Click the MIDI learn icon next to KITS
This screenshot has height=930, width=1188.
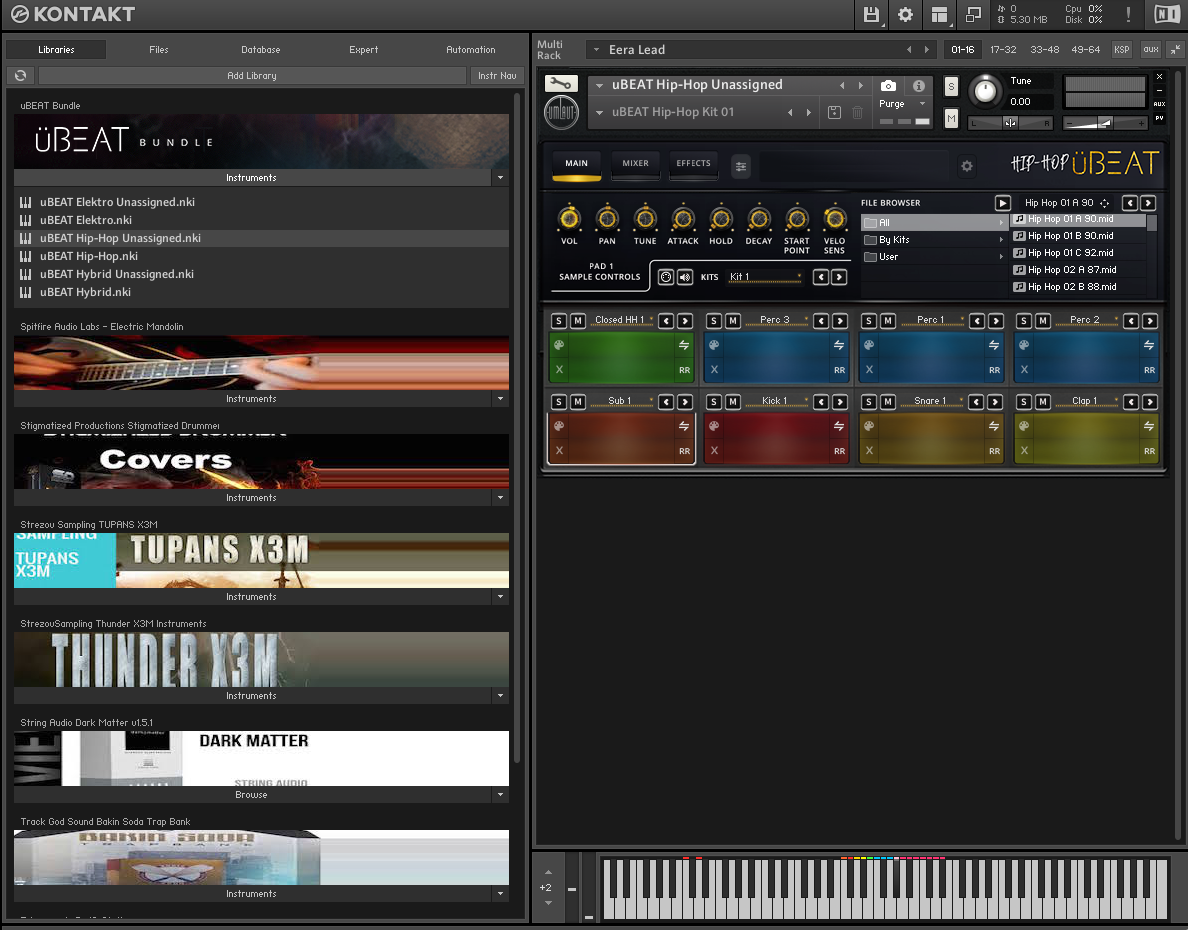[x=666, y=277]
